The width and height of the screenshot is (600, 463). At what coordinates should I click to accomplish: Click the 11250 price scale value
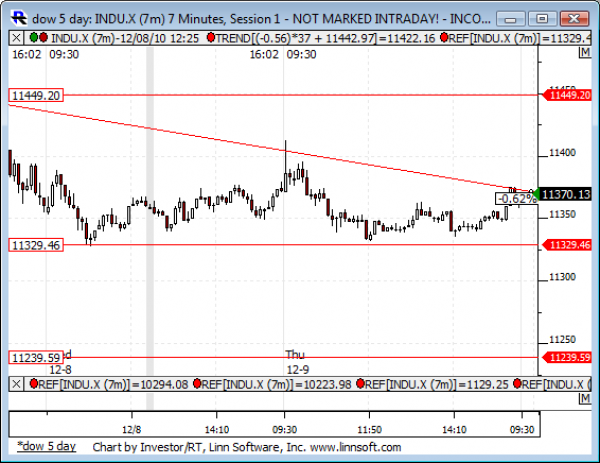[x=562, y=339]
